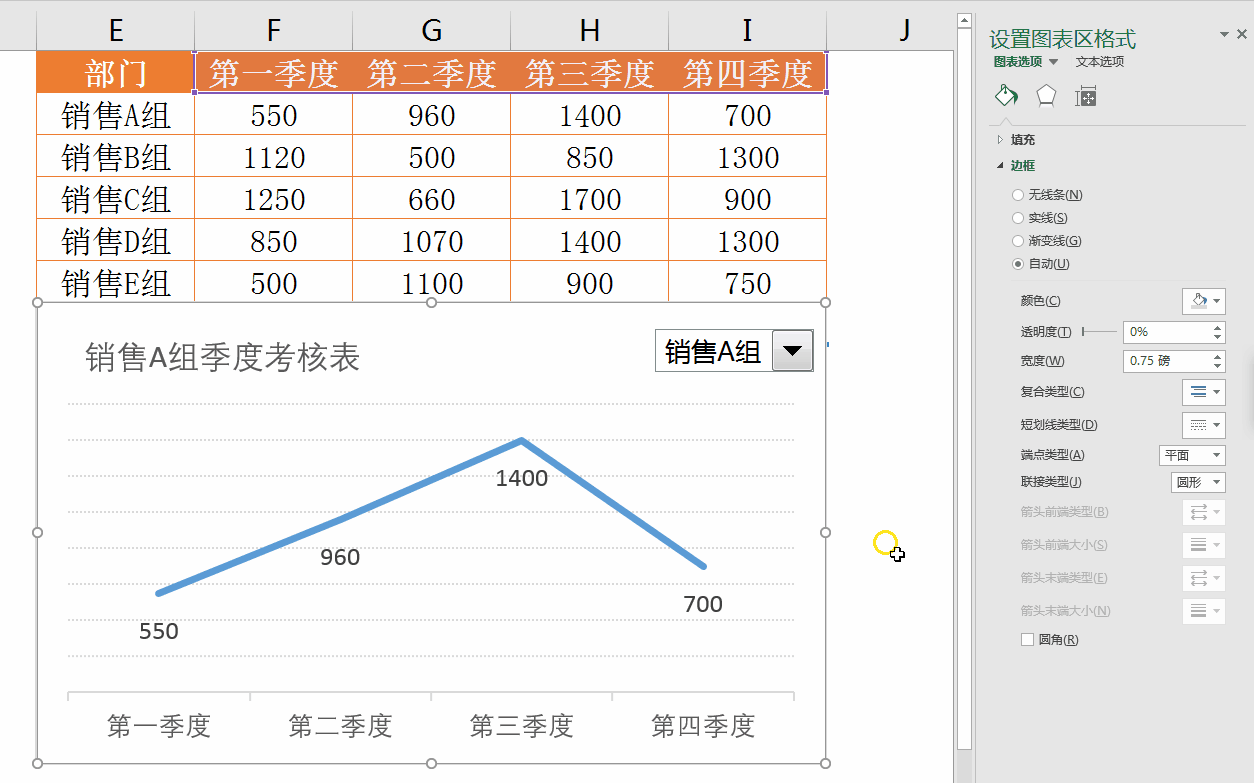Switch to the 文本选项 tab
The image size is (1254, 783).
click(x=1100, y=61)
